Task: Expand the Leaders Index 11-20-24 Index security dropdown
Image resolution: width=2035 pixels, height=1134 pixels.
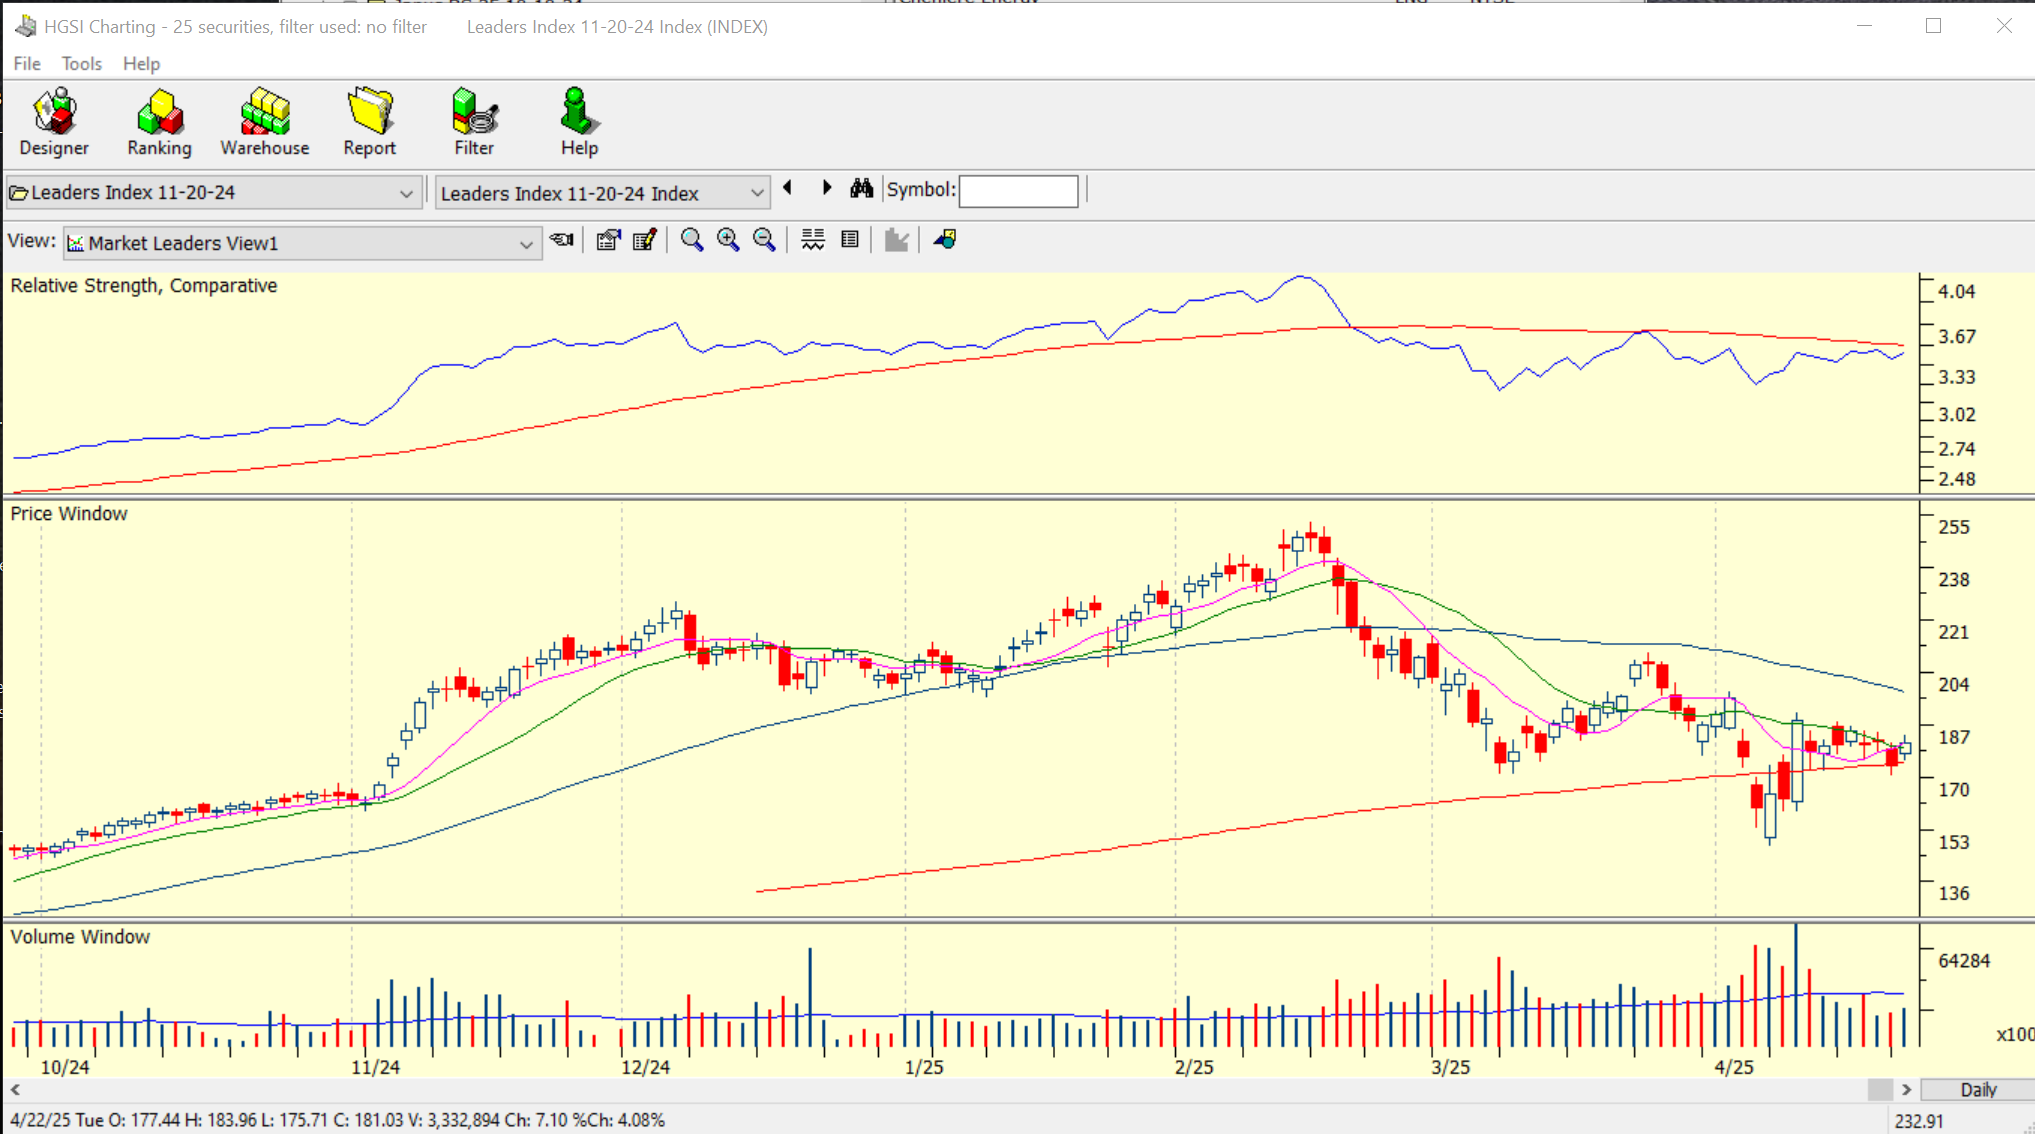Action: tap(757, 193)
